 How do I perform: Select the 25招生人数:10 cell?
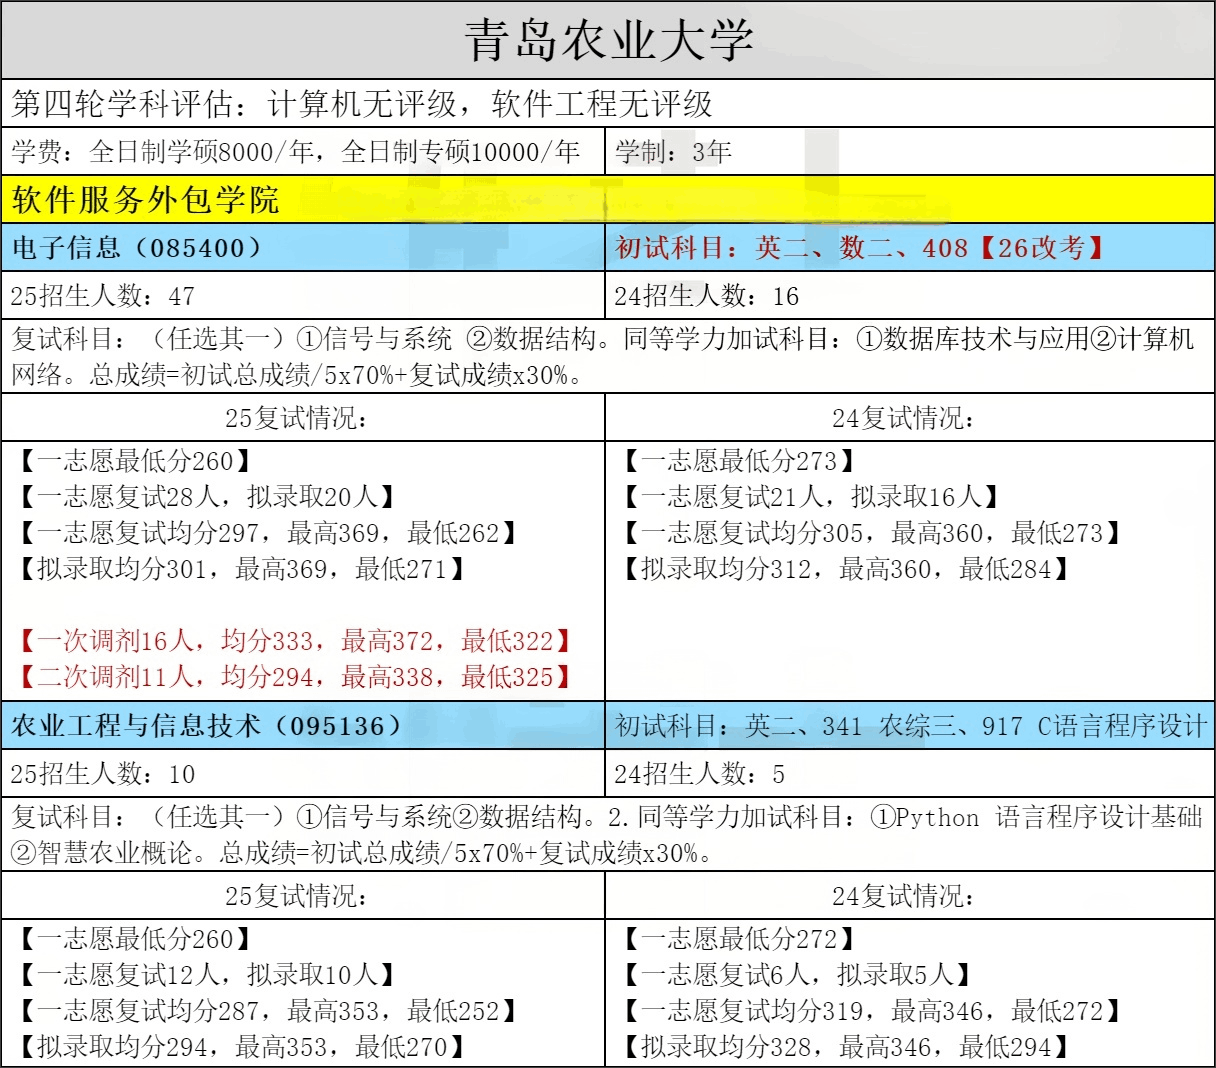[102, 774]
